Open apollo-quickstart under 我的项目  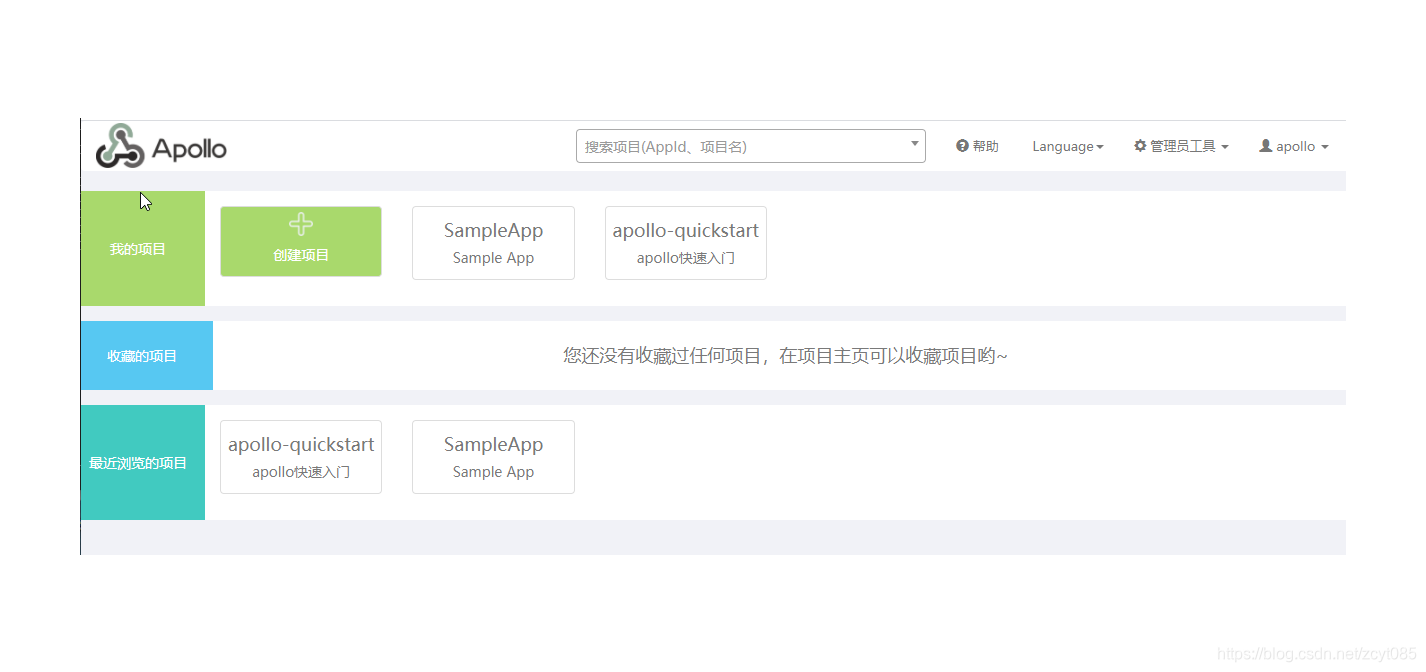(x=686, y=243)
